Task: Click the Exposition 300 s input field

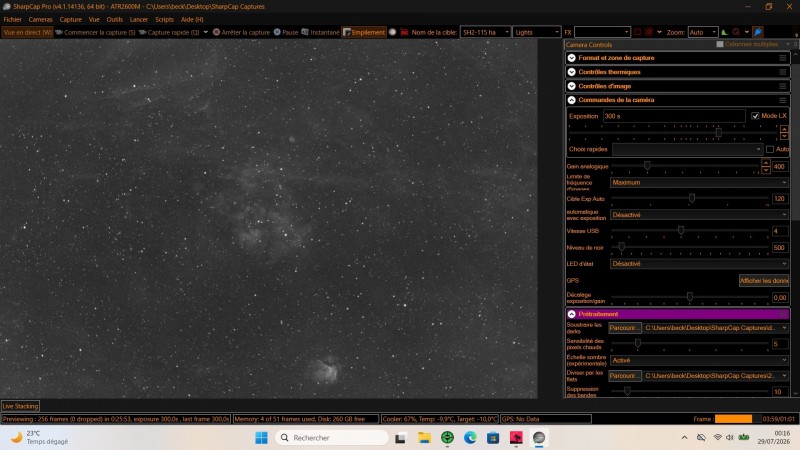Action: click(674, 116)
